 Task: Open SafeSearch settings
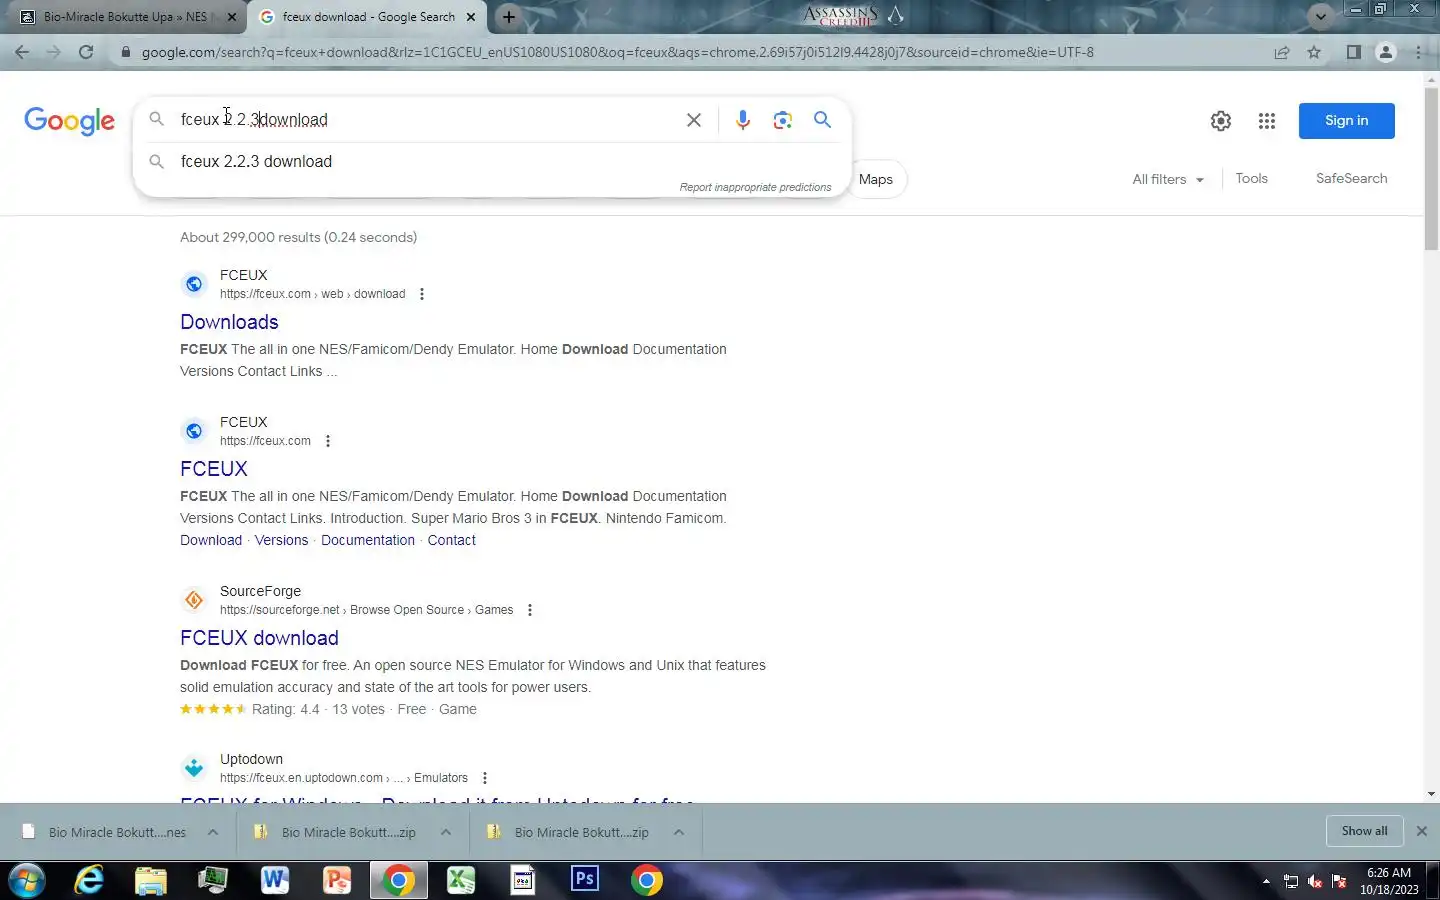coord(1351,178)
